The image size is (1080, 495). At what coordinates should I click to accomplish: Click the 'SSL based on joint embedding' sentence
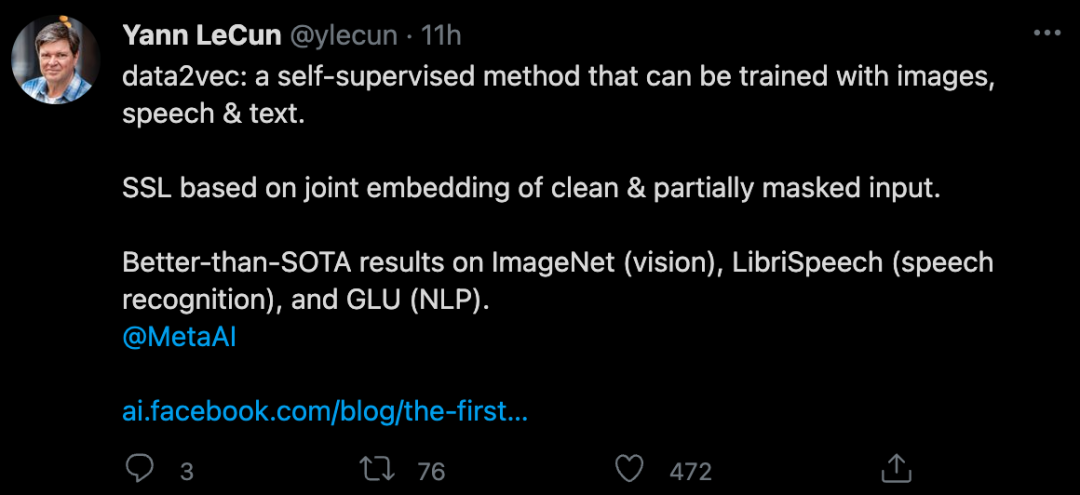[531, 188]
